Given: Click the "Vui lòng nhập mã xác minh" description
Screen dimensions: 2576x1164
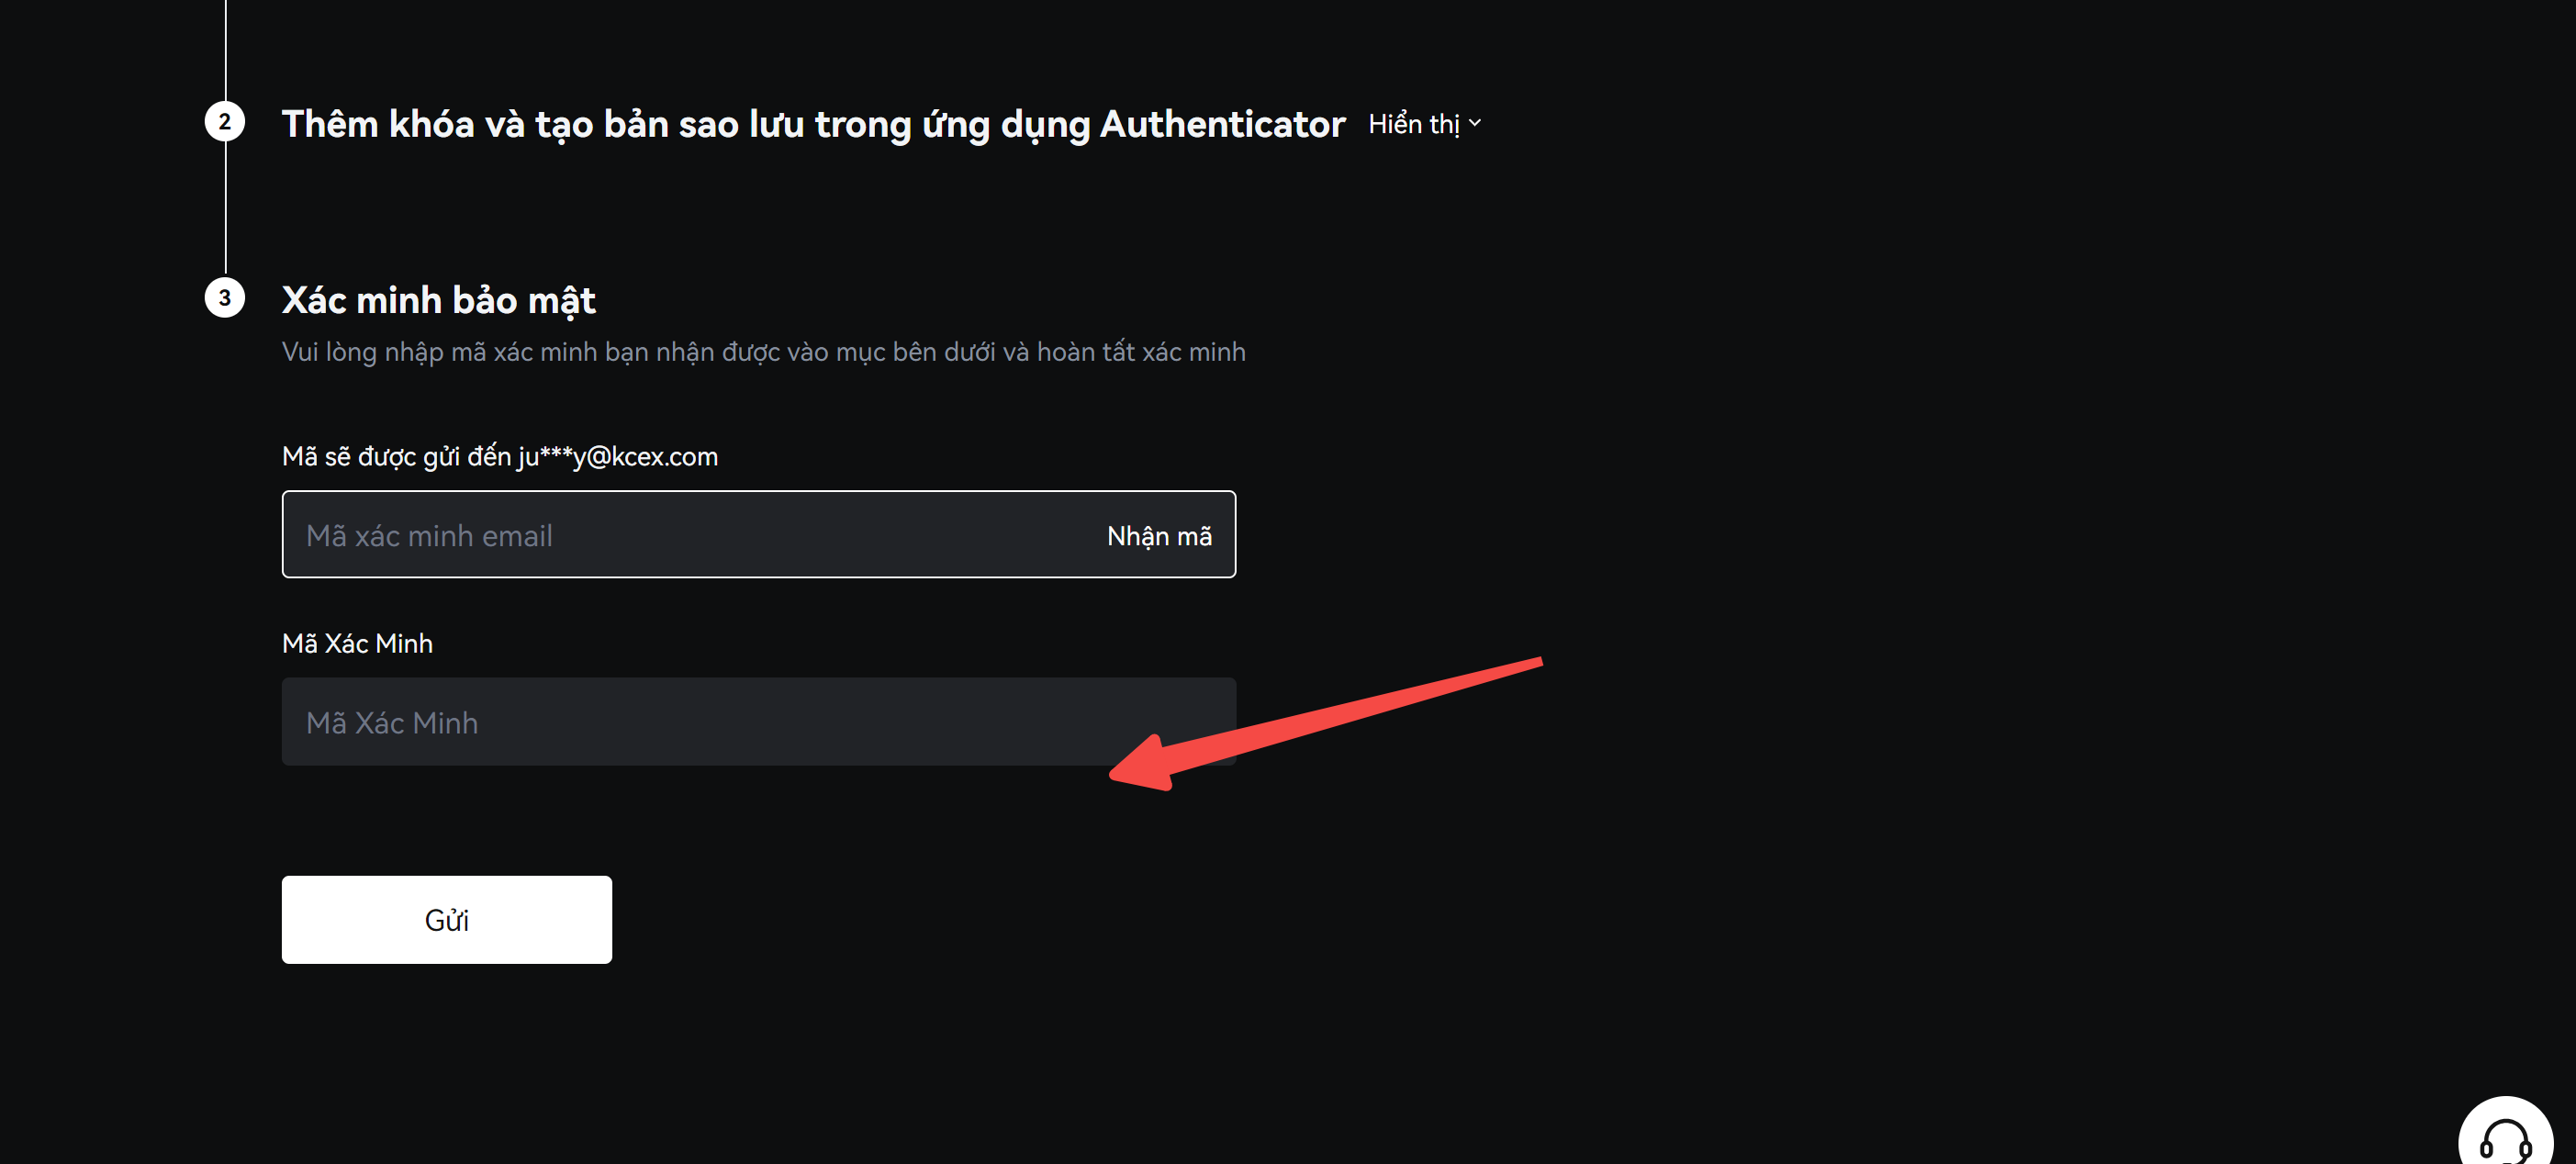Looking at the screenshot, I should tap(764, 352).
